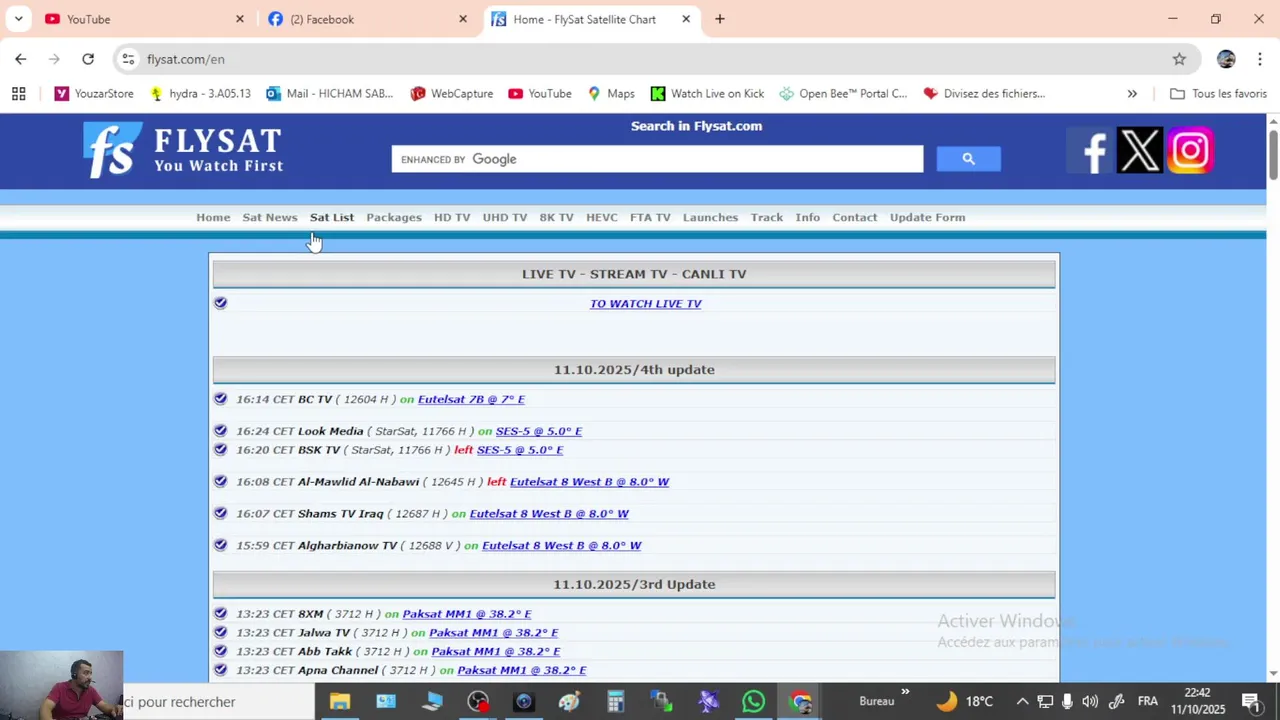The image size is (1280, 720).
Task: Open File Explorer from the taskbar
Action: (340, 702)
